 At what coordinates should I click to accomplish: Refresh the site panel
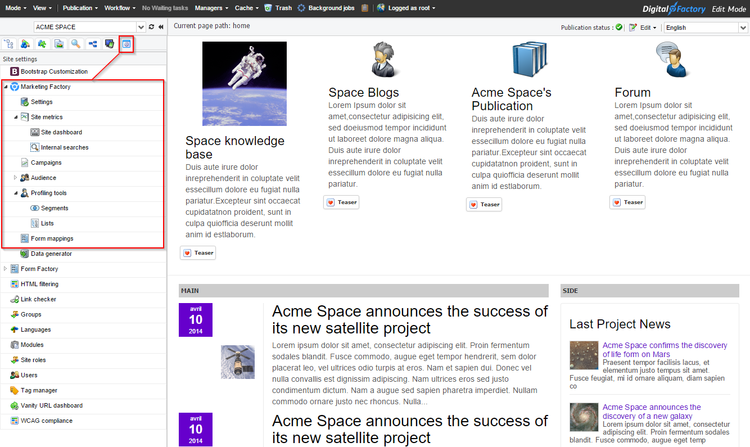pos(152,27)
